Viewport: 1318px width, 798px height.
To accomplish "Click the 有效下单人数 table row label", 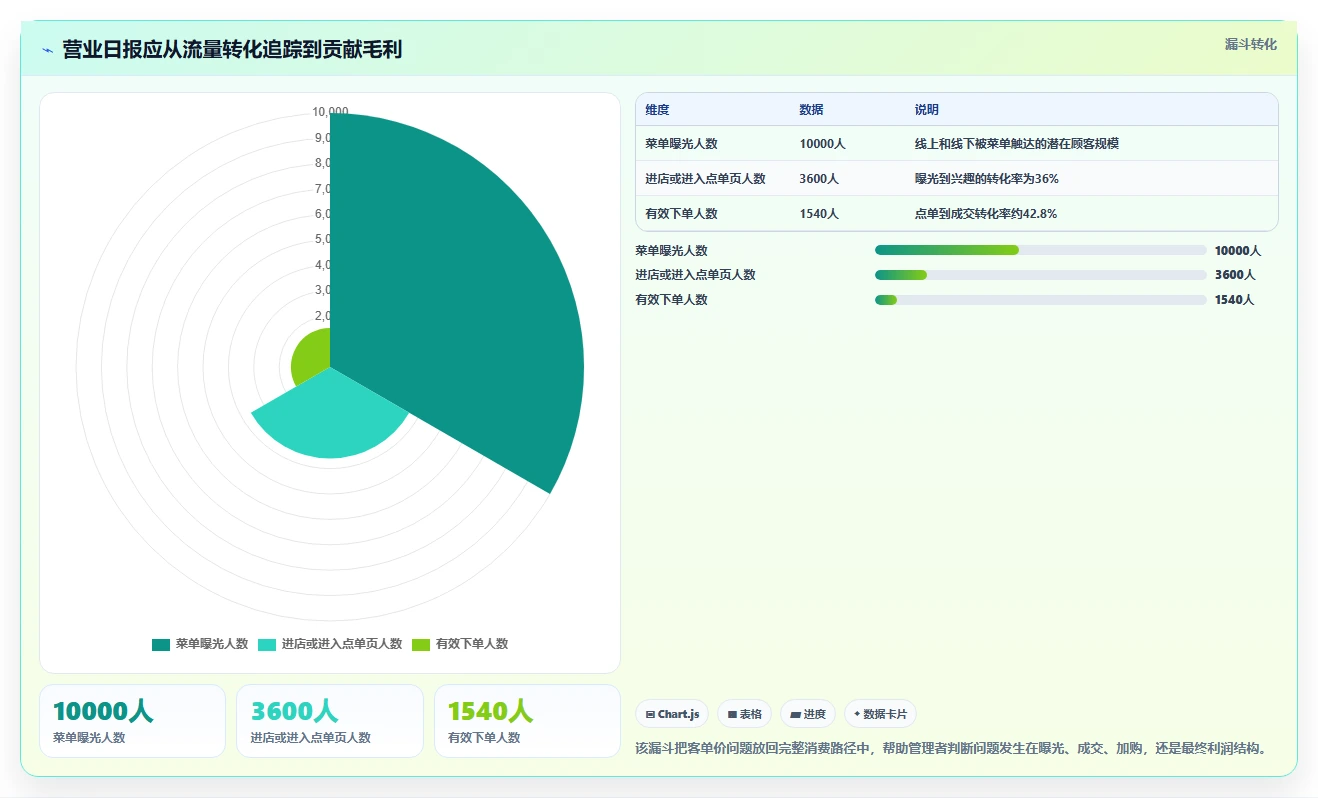I will (x=681, y=214).
